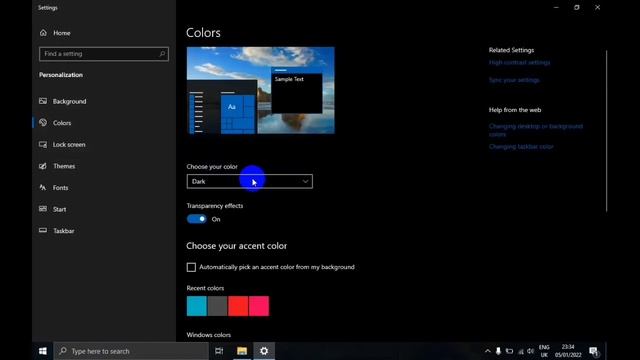Open Start menu settings
The height and width of the screenshot is (360, 640).
pyautogui.click(x=59, y=209)
